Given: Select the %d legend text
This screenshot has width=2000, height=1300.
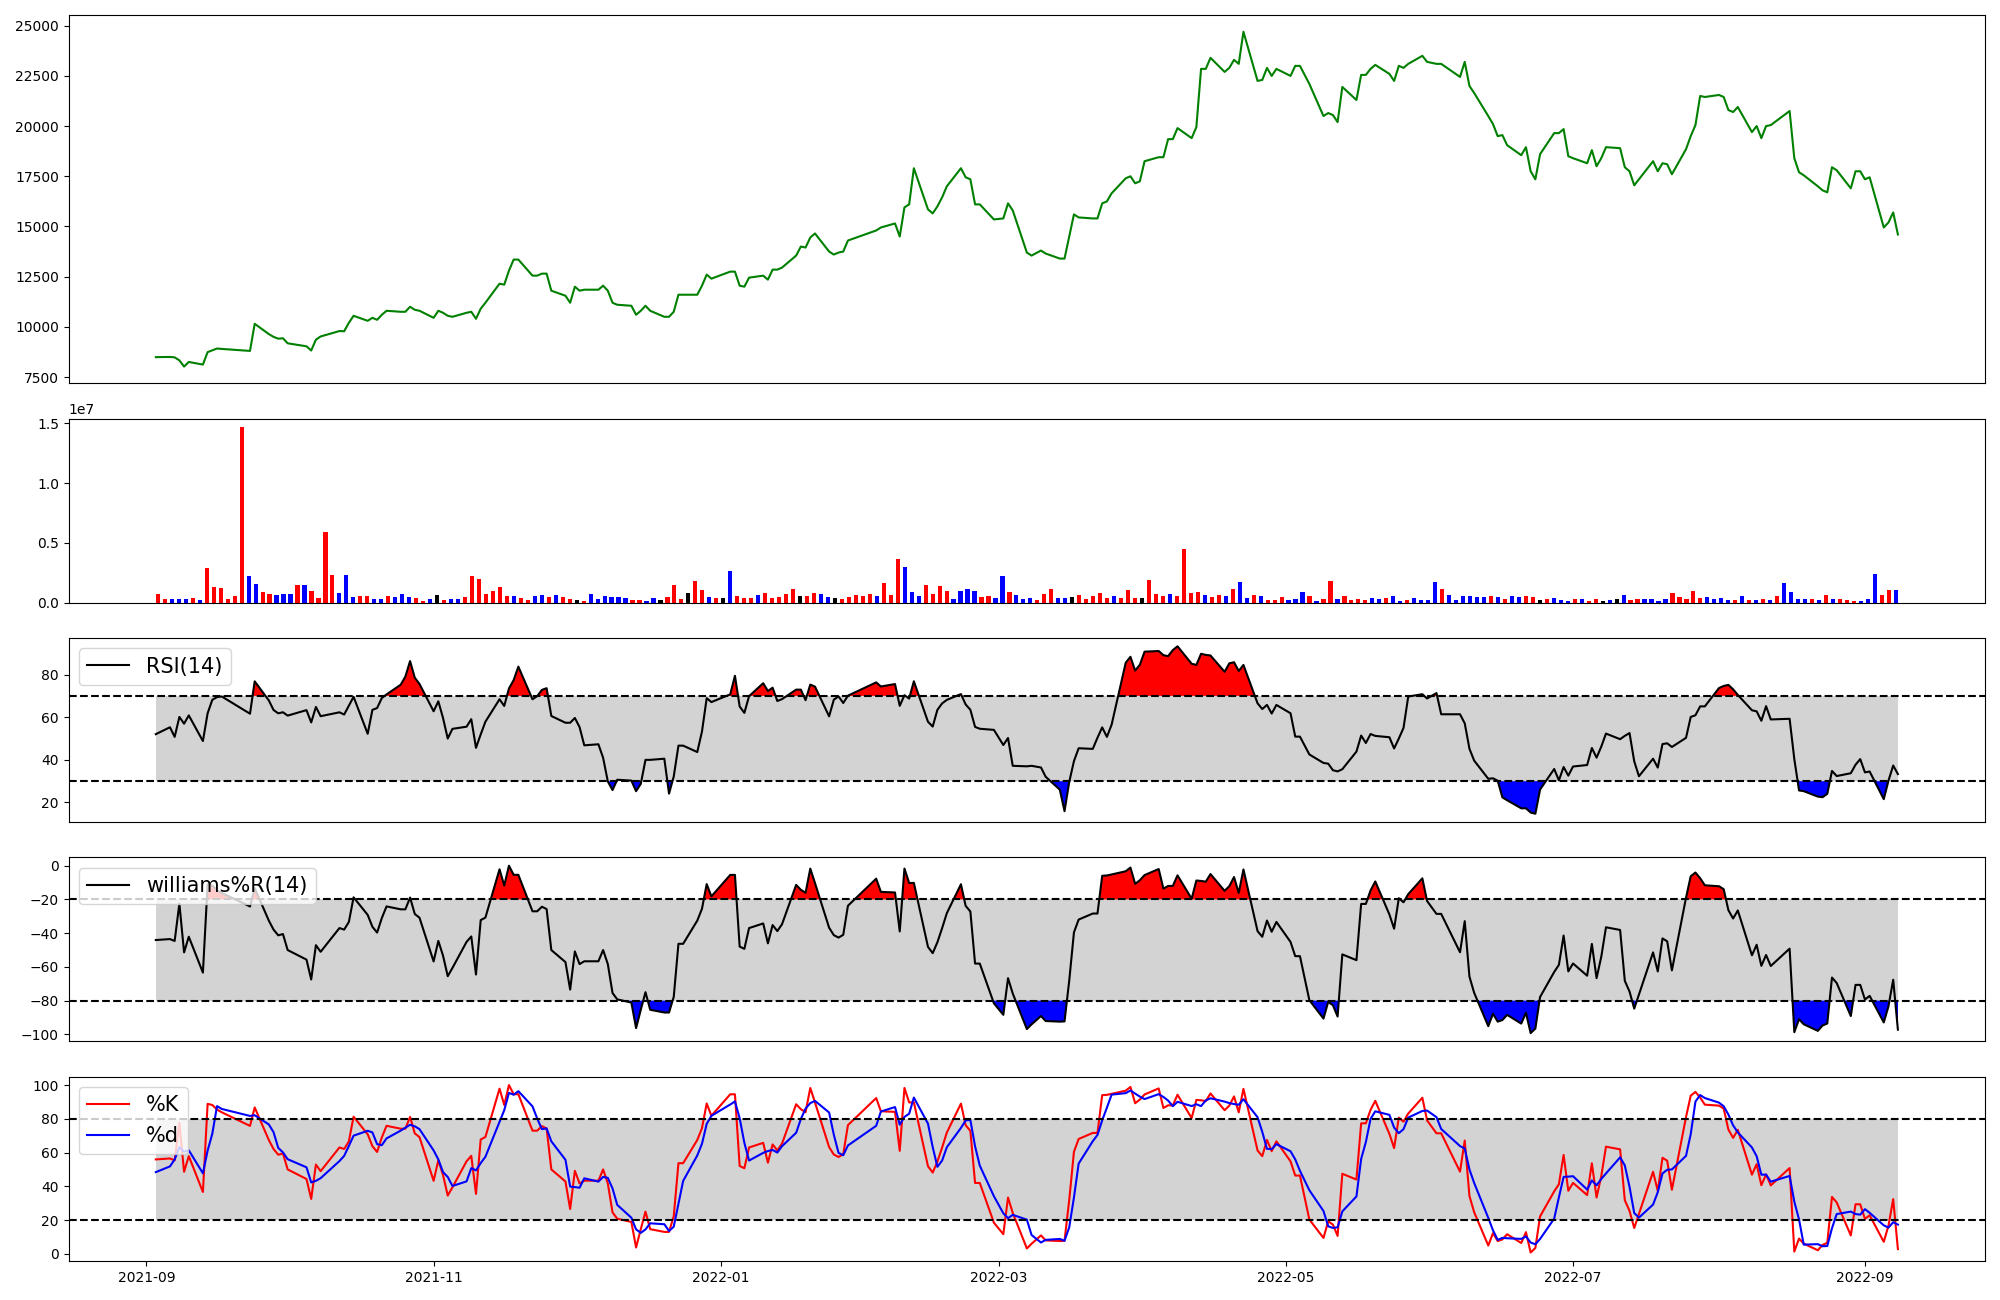Looking at the screenshot, I should 162,1135.
